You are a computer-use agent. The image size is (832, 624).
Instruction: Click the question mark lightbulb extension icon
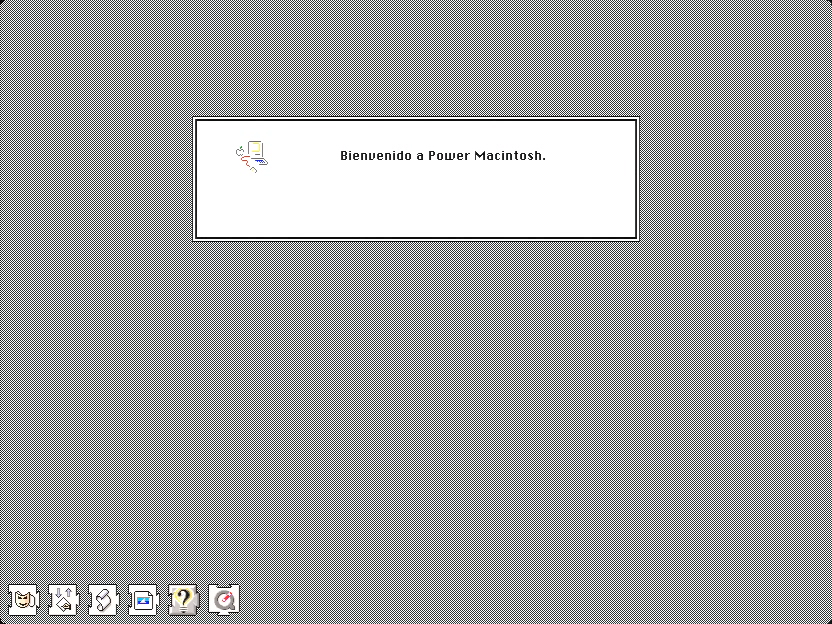coord(184,600)
